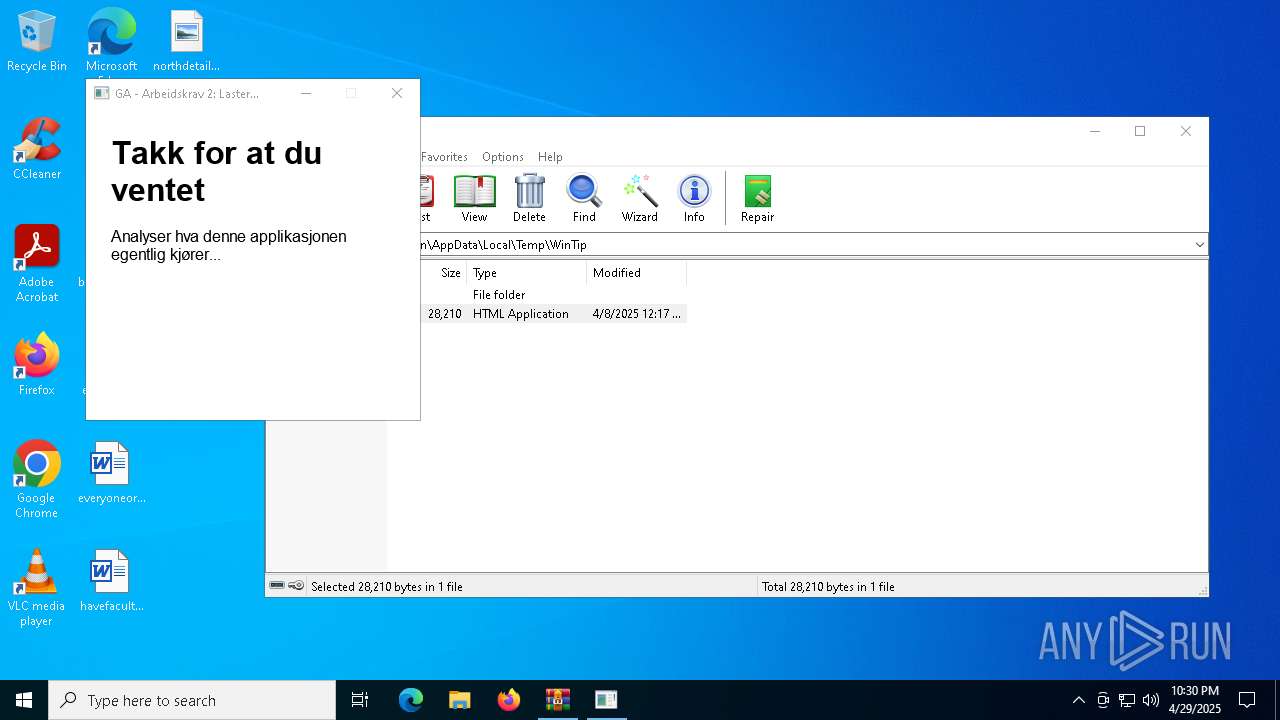The image size is (1280, 720).
Task: Click the GA - Arbeidskrav 2 window title
Action: pos(186,93)
